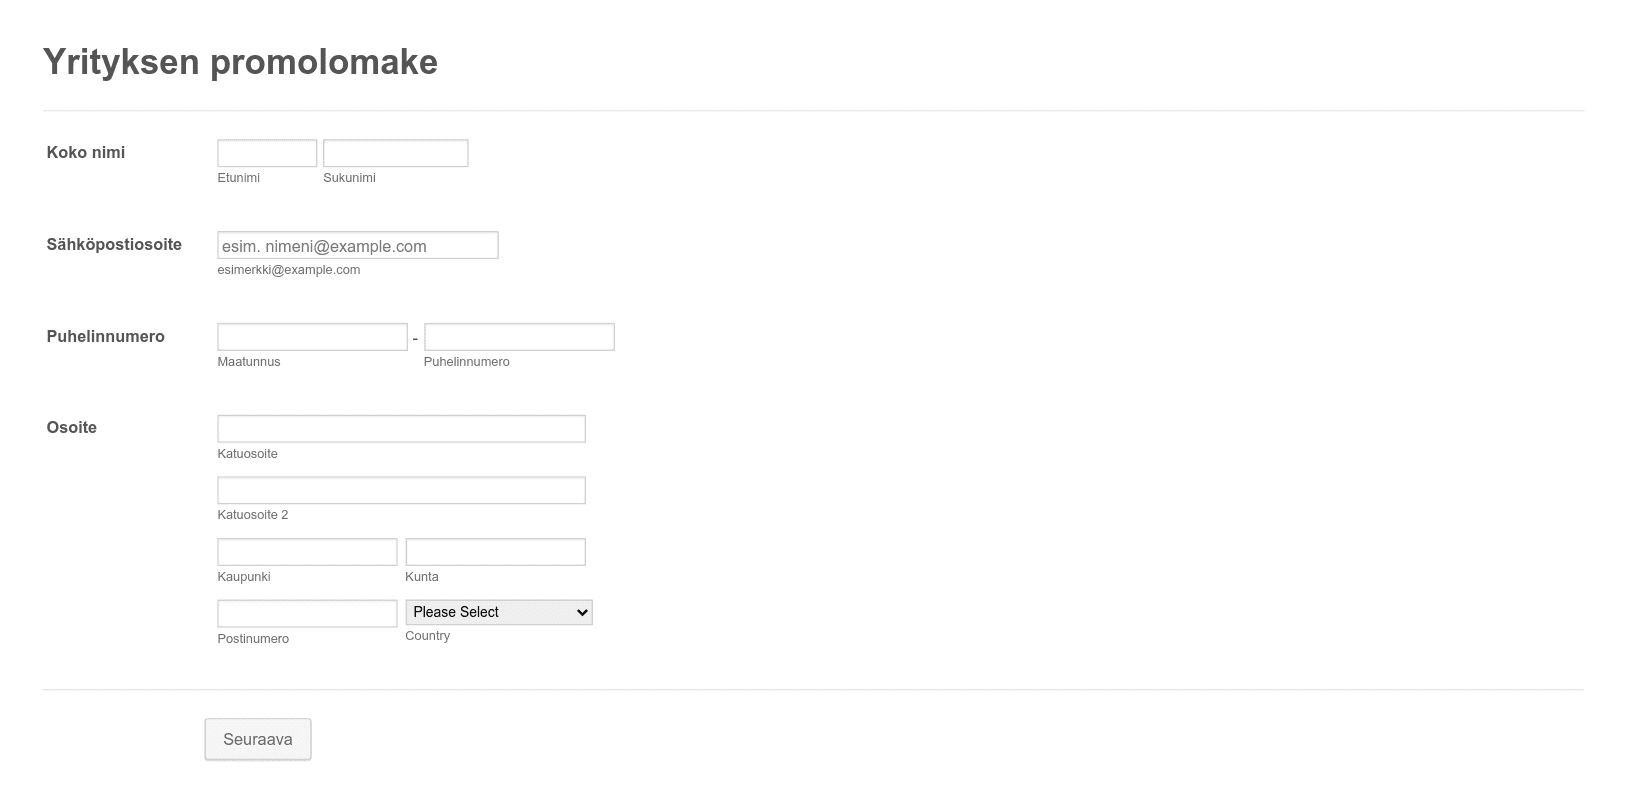1628x789 pixels.
Task: Click the Puhelinnumero field label
Action: coord(105,336)
